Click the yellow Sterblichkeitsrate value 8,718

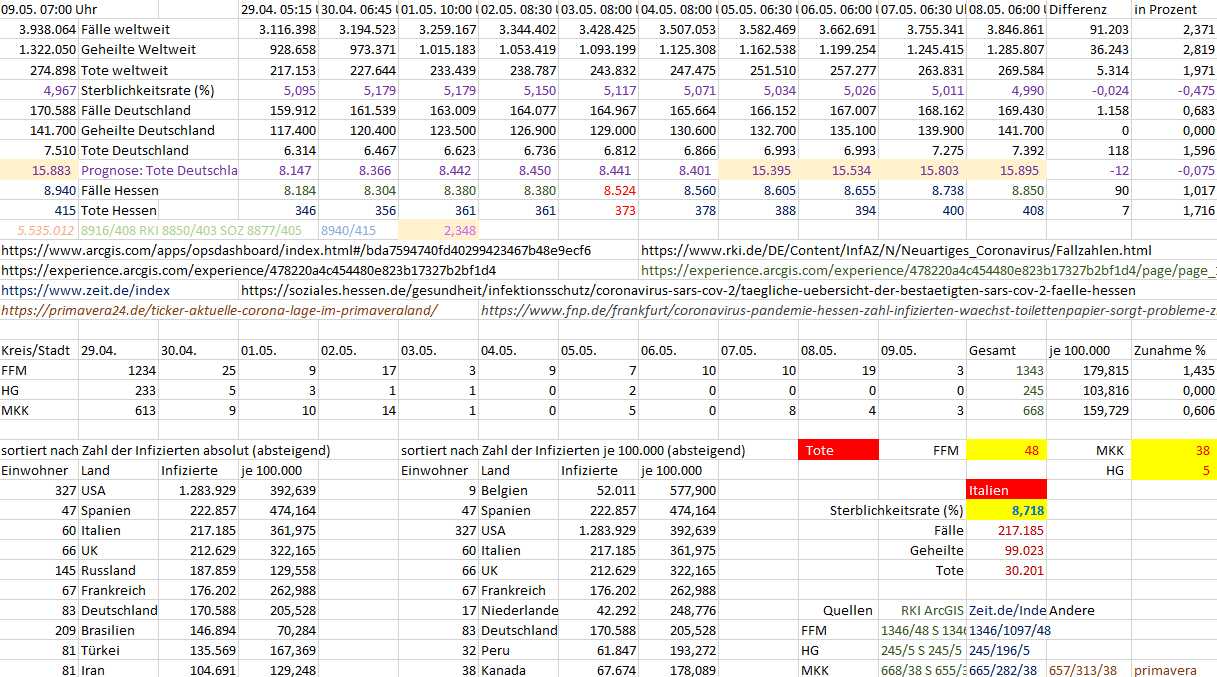(1006, 510)
